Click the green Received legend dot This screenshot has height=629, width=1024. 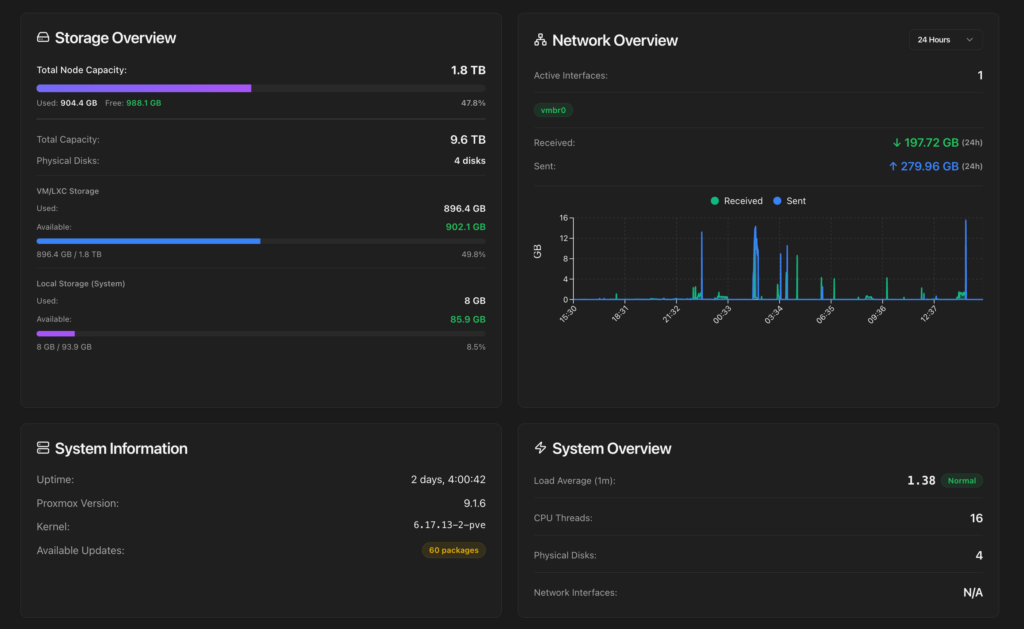point(714,201)
